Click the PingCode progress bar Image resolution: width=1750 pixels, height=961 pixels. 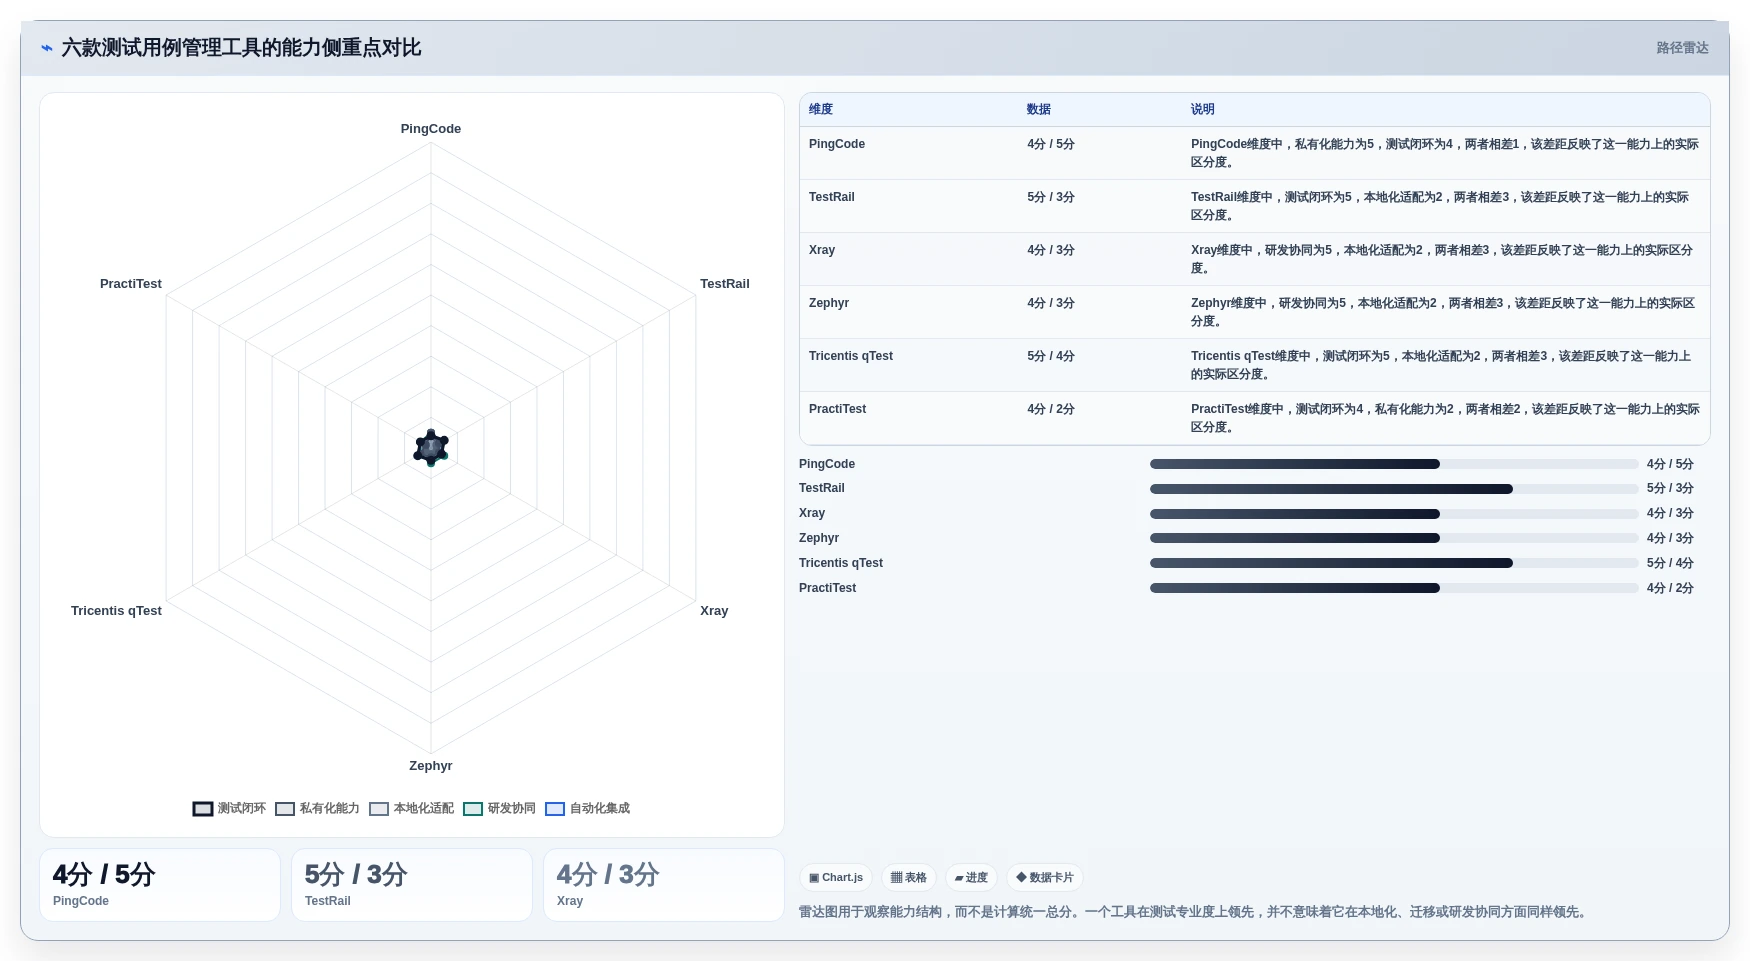coord(1394,464)
